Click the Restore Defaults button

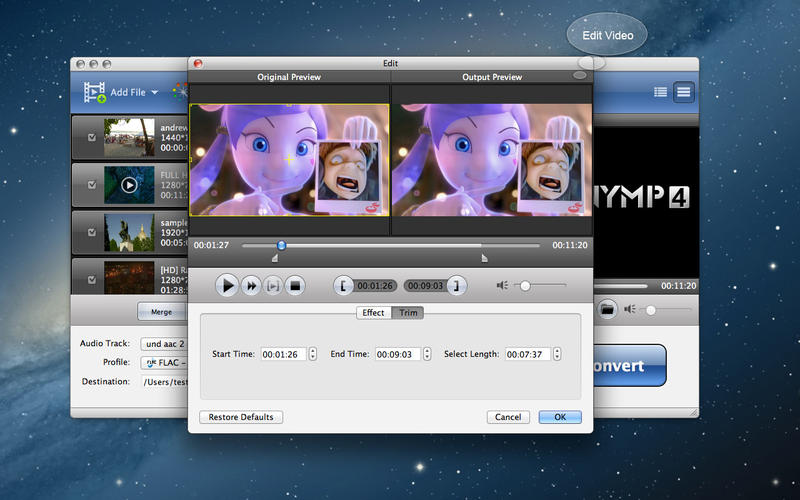(241, 417)
